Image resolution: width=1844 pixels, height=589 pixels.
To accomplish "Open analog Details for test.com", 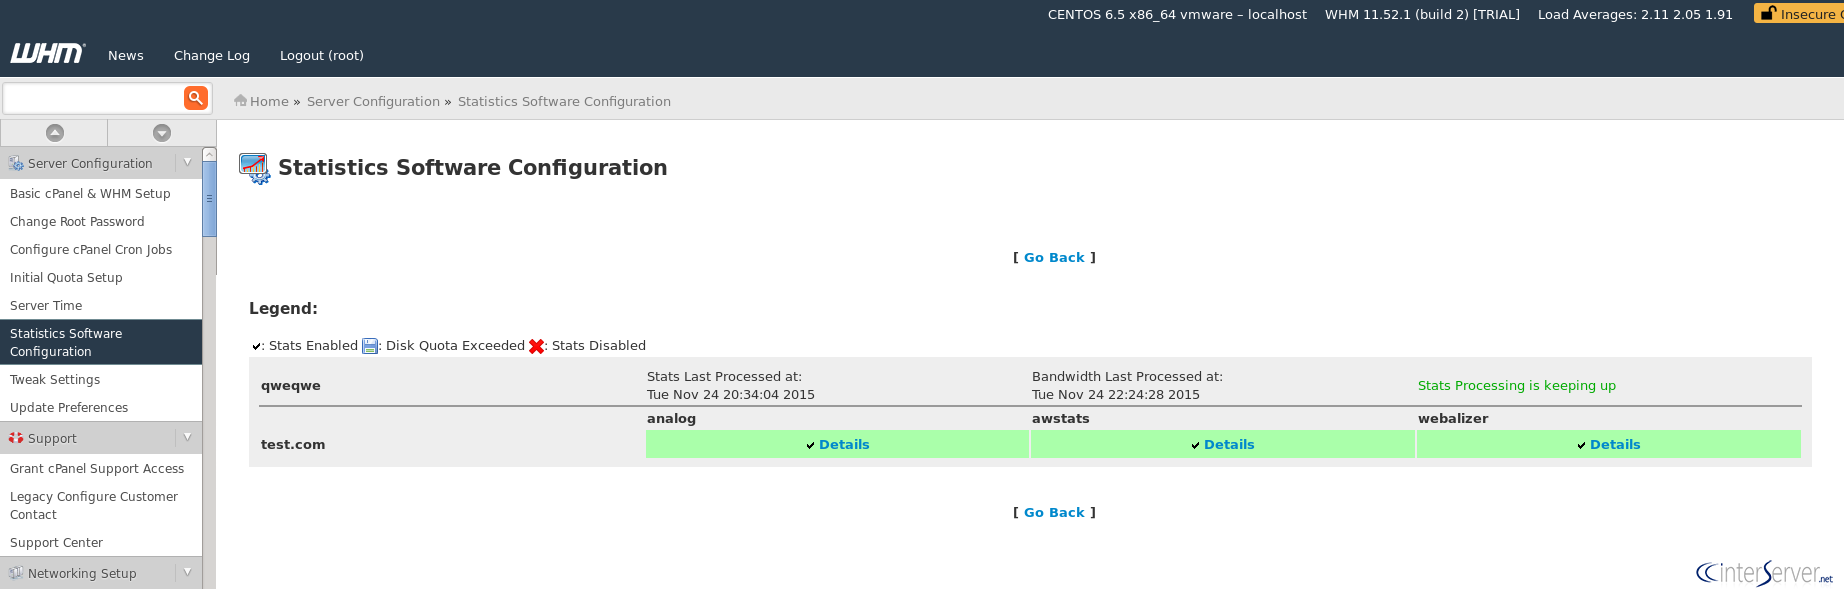I will click(844, 445).
